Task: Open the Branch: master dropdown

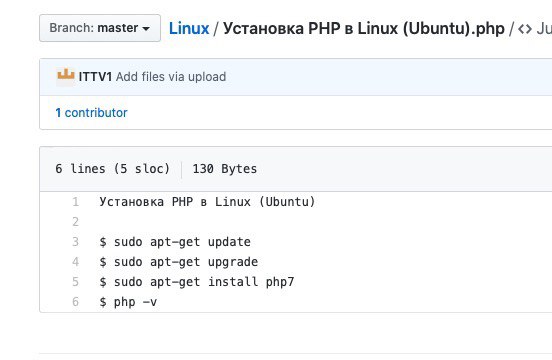Action: (x=100, y=28)
